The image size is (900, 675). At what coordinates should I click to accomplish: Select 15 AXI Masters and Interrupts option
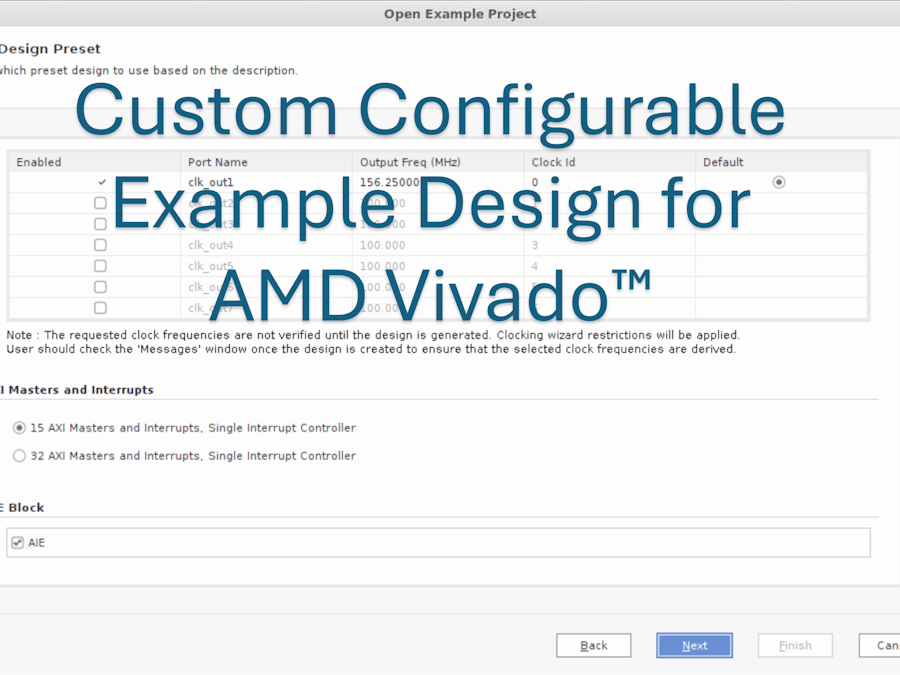coord(20,428)
